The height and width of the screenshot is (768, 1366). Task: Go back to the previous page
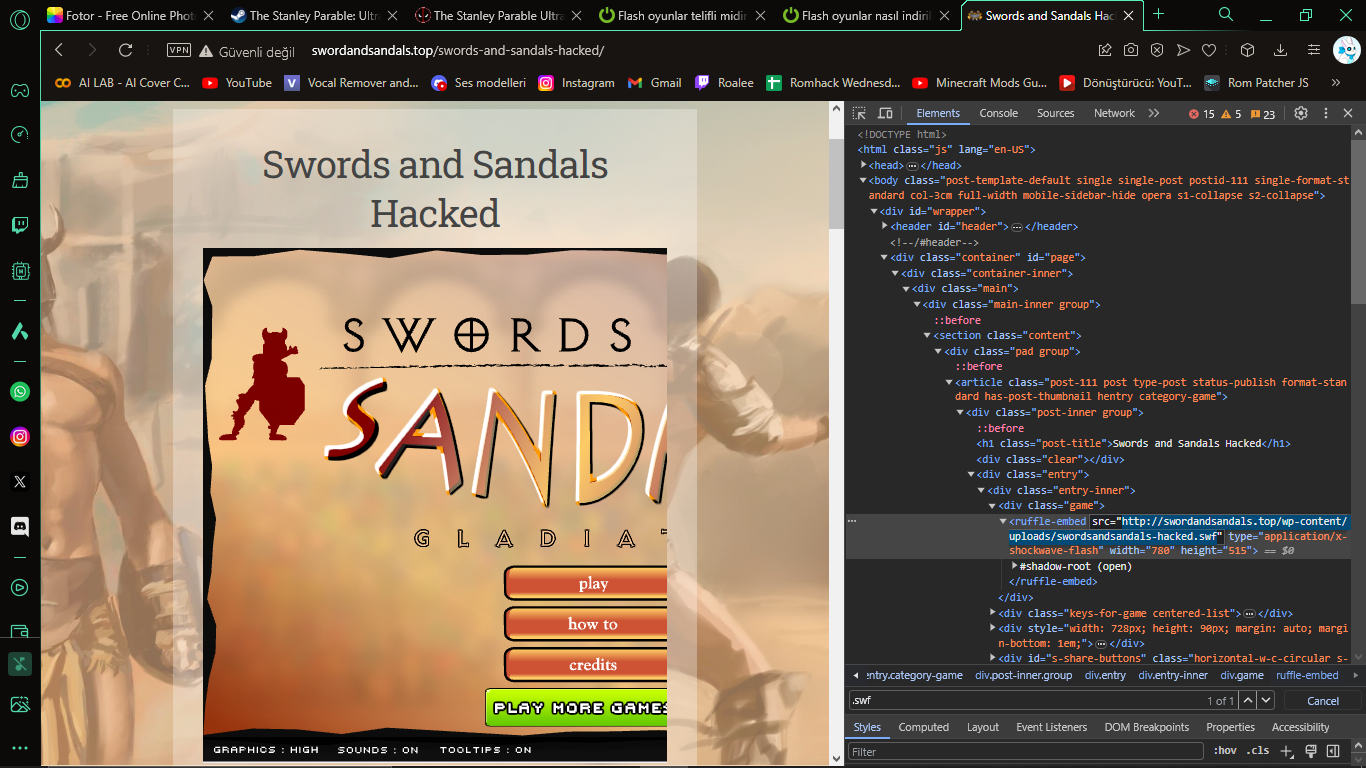59,50
